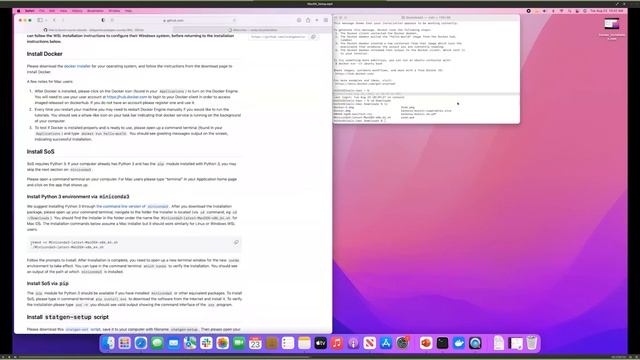Switch to the second Safari tab
This screenshot has width=640, height=360.
tap(252, 30)
